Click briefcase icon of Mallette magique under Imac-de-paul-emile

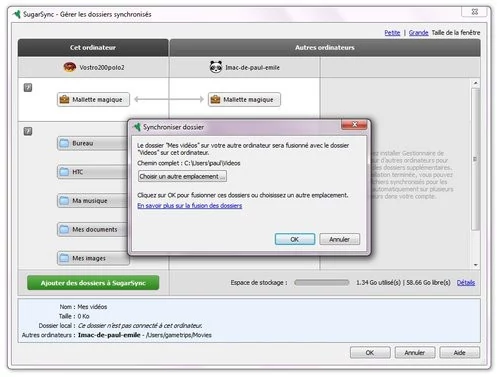coord(215,99)
